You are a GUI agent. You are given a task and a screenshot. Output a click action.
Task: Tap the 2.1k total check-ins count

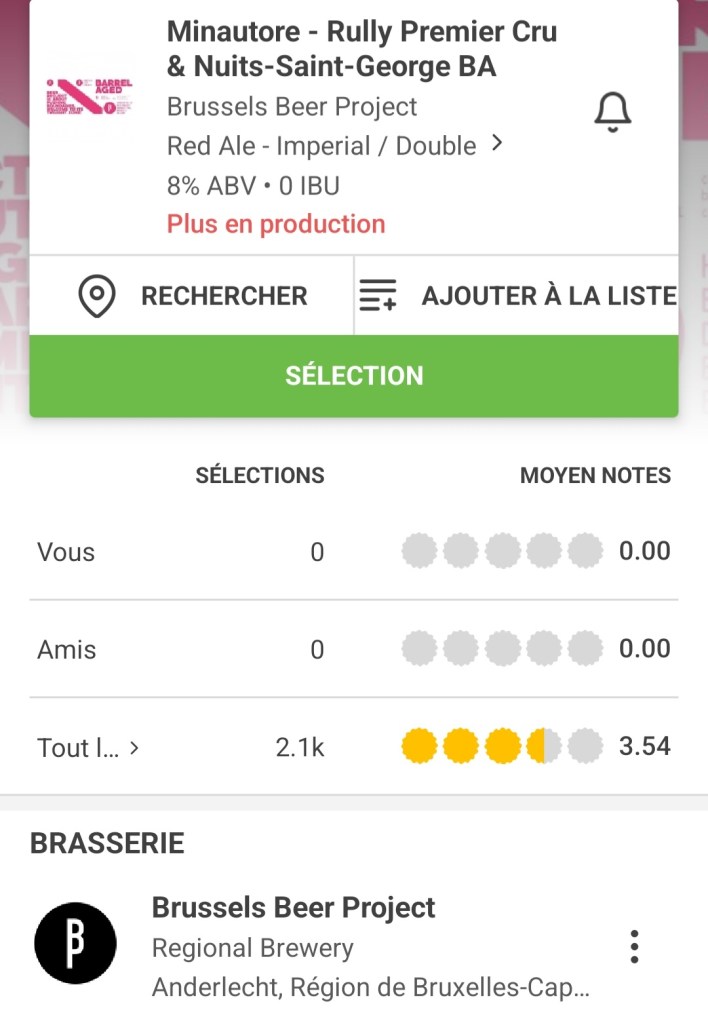tap(300, 747)
